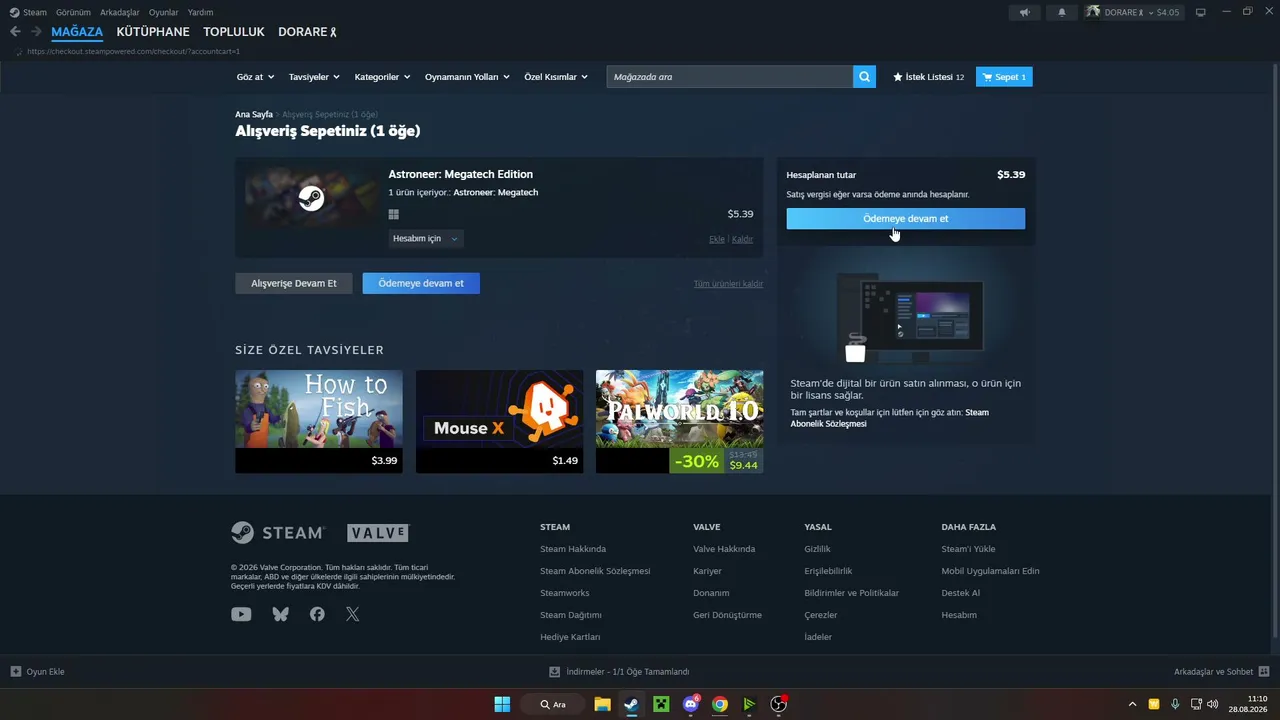Open File Explorer from the taskbar
This screenshot has width=1280, height=720.
[602, 704]
